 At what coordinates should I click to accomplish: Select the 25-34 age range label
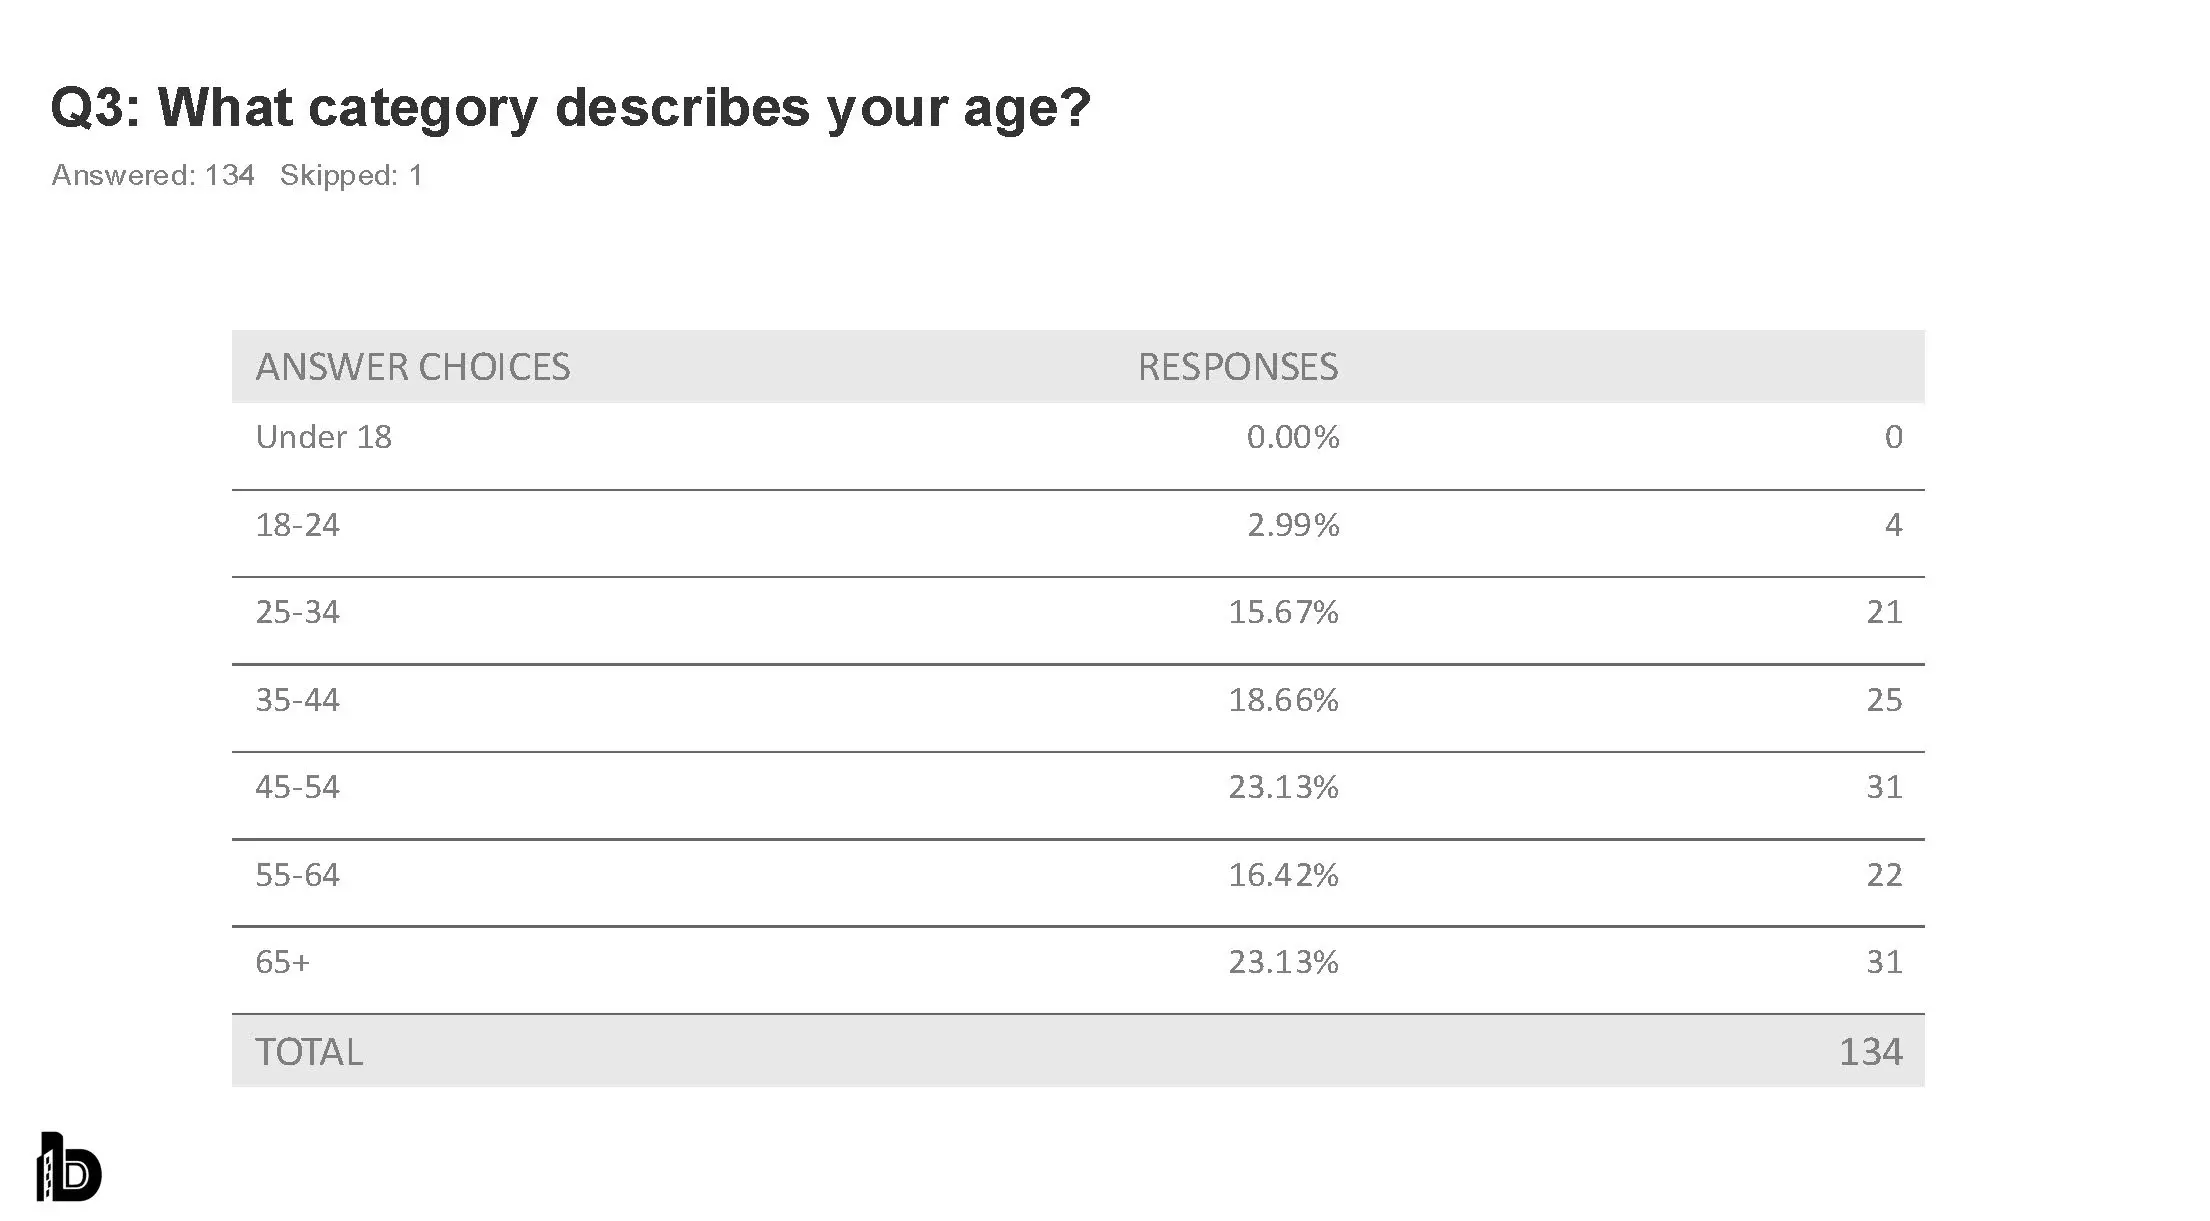(x=297, y=612)
